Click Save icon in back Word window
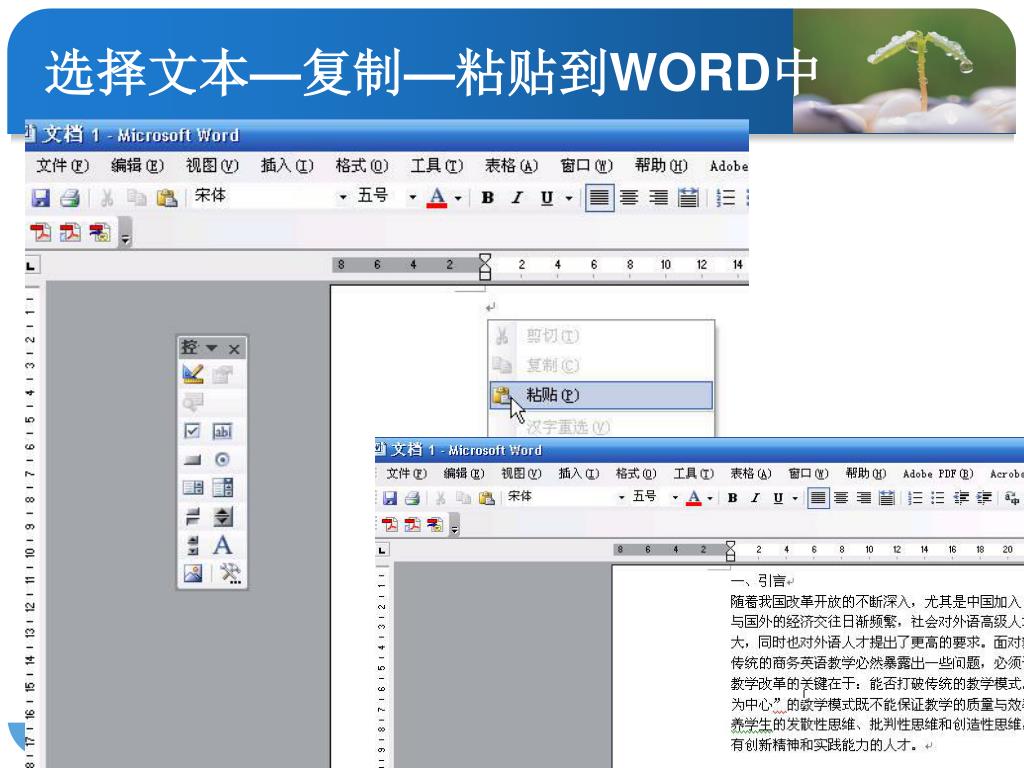This screenshot has width=1024, height=768. click(40, 197)
